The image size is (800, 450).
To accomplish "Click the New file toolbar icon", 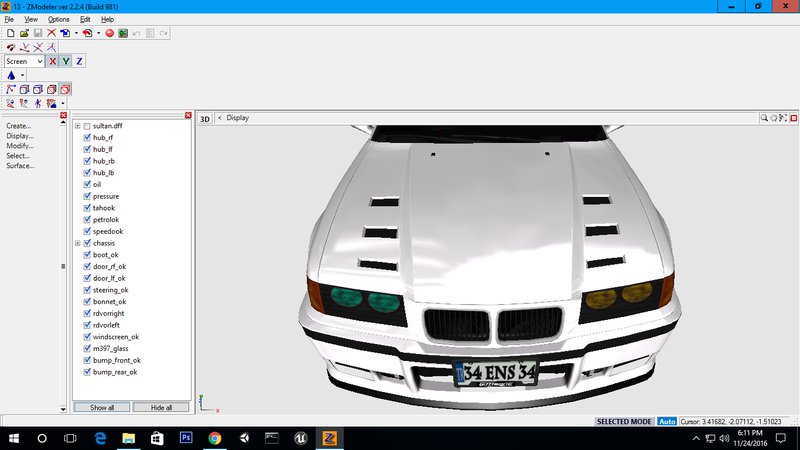I will click(x=10, y=33).
